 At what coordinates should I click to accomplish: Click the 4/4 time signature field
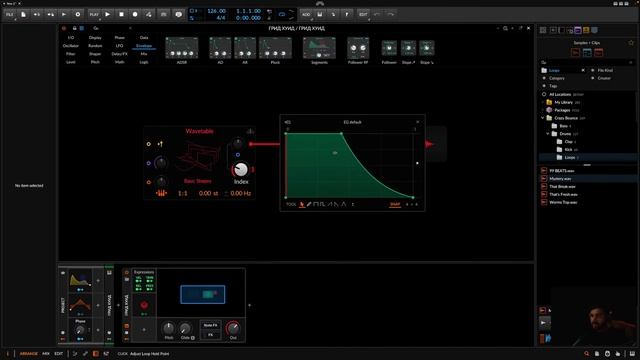[220, 18]
